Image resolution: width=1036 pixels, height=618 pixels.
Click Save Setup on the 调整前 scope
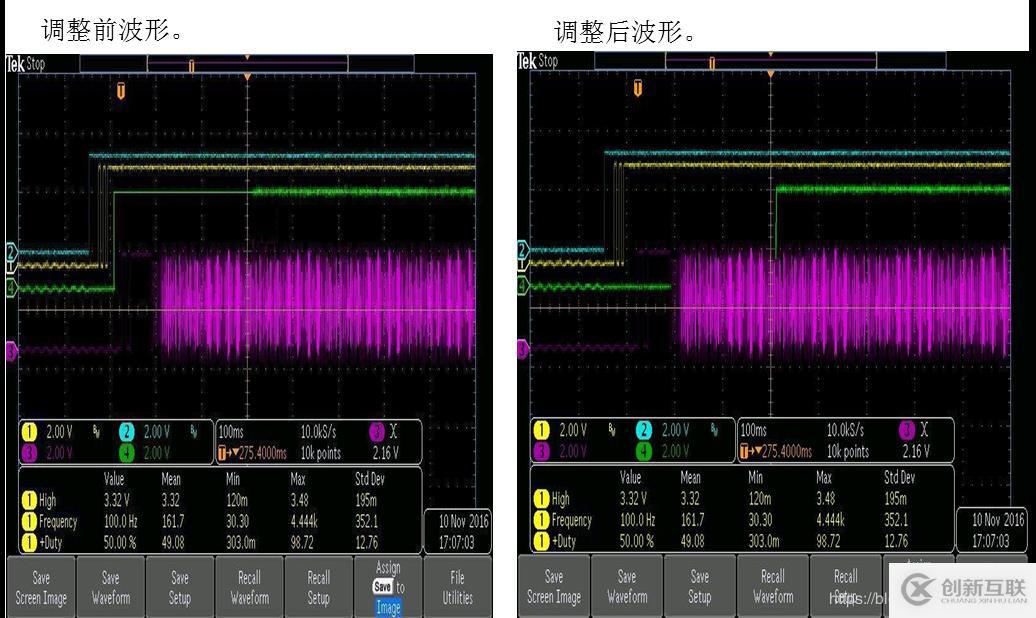(x=180, y=587)
